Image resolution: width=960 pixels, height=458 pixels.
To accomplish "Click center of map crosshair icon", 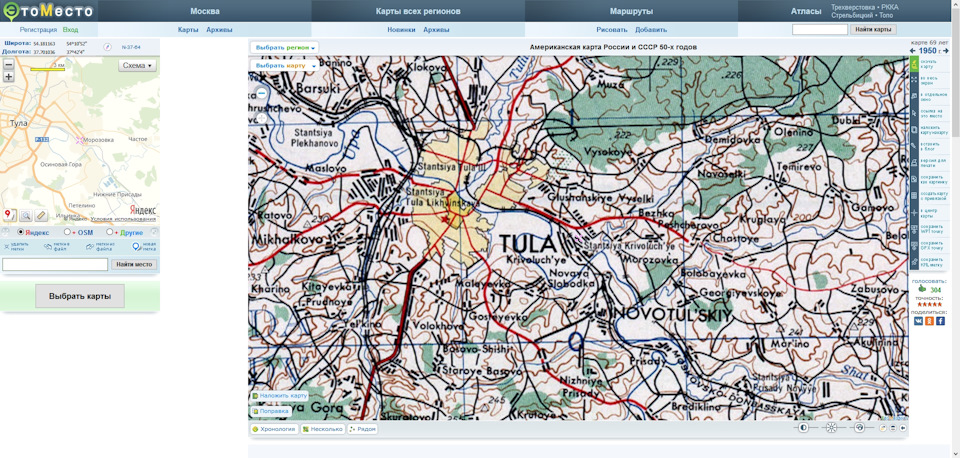I will 913,212.
